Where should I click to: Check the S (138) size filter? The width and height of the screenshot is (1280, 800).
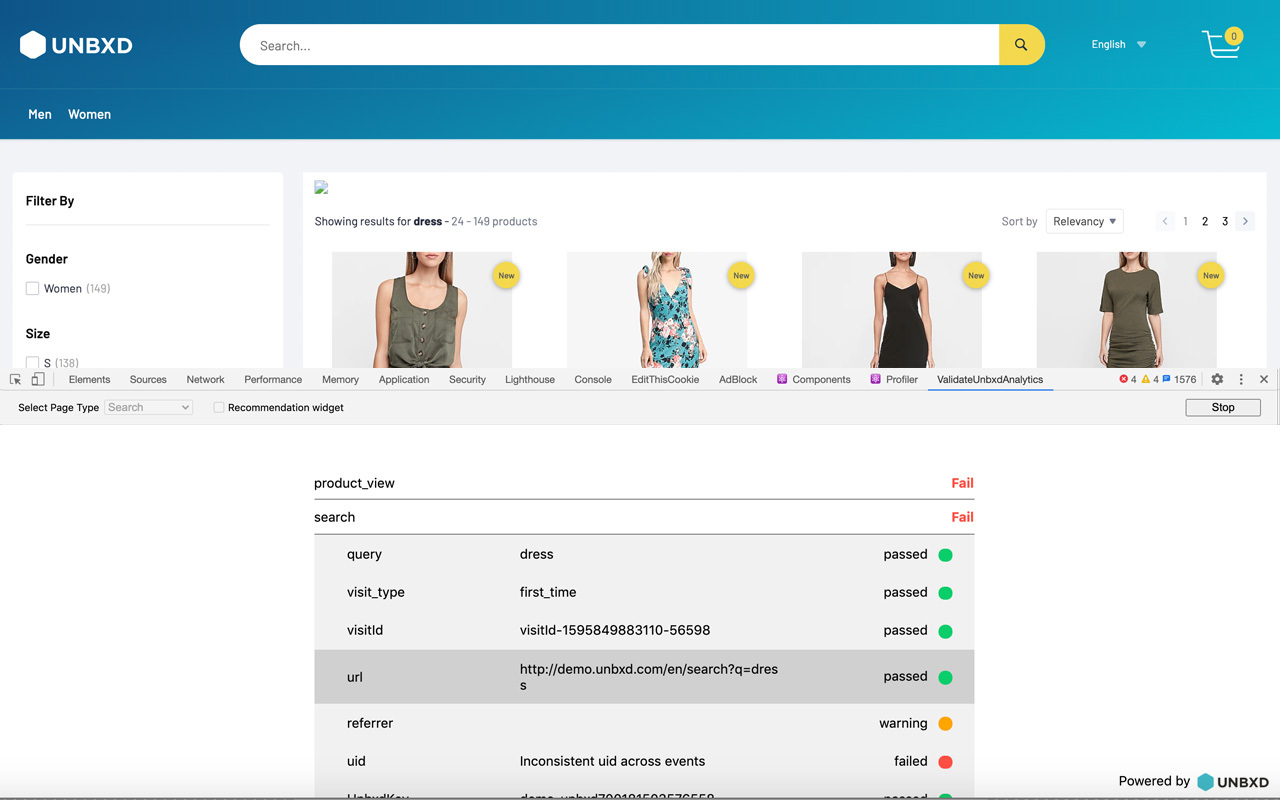[32, 362]
